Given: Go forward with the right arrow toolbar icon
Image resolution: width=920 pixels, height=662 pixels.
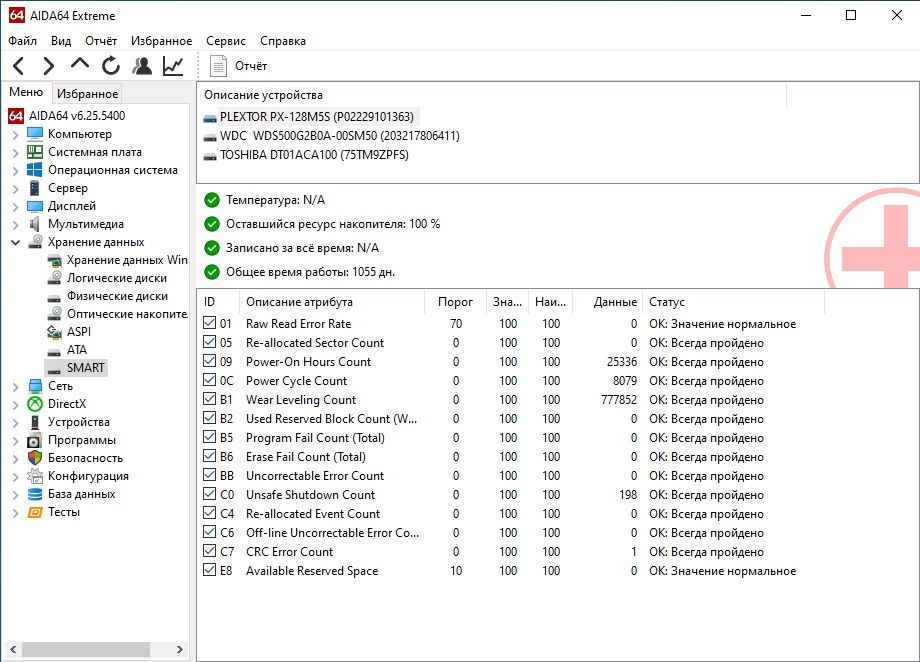Looking at the screenshot, I should tap(49, 66).
